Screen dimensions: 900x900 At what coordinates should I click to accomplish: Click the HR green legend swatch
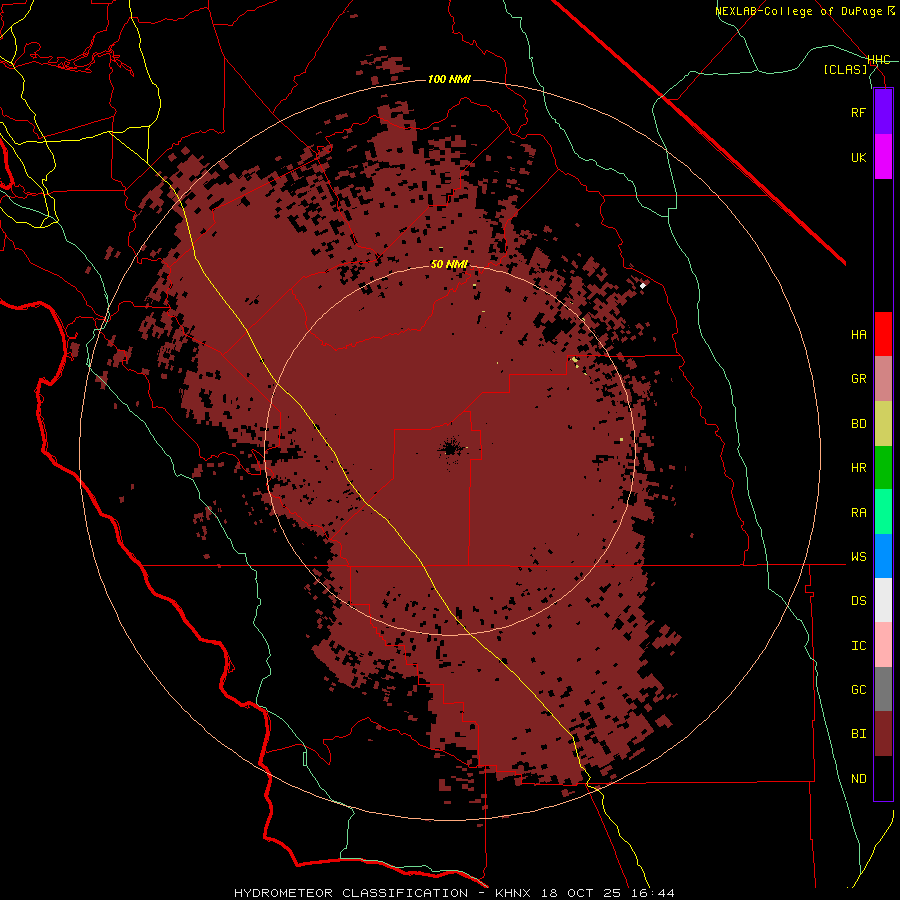tap(883, 468)
